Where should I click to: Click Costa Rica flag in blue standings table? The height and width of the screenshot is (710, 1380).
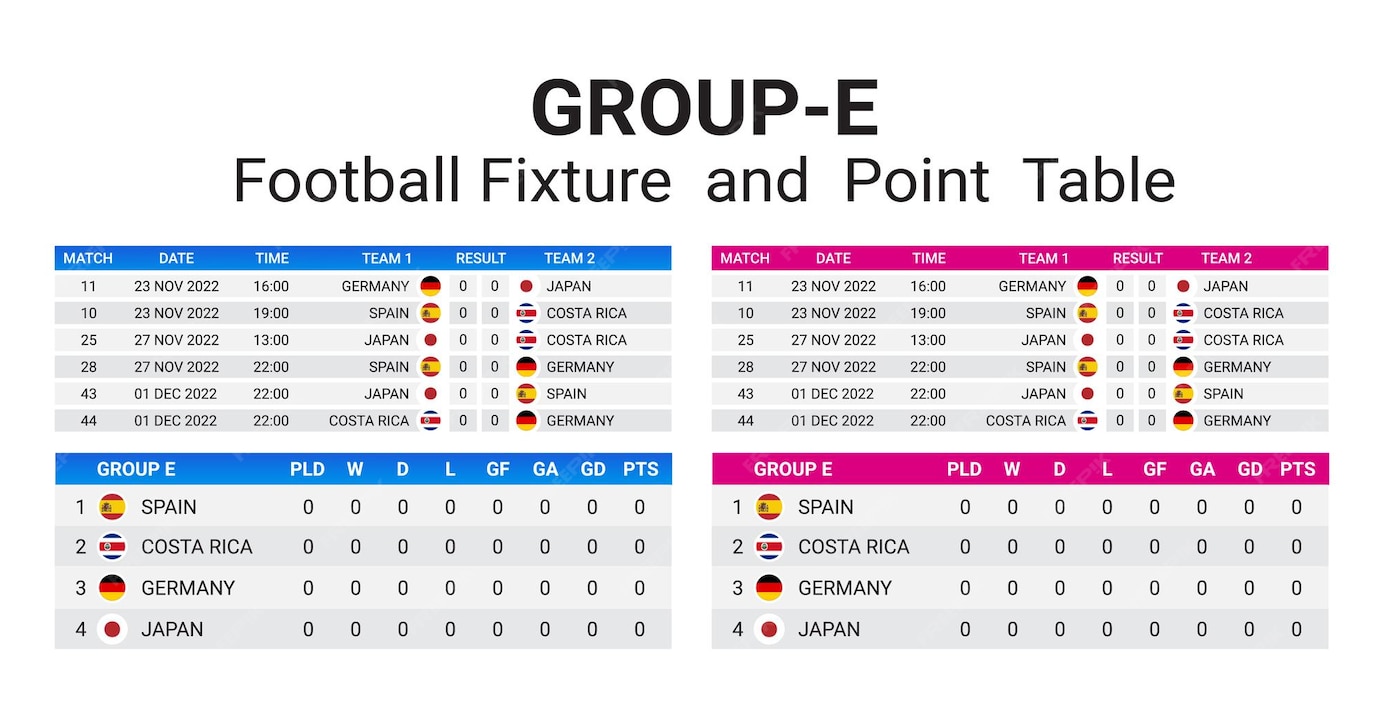(x=112, y=547)
